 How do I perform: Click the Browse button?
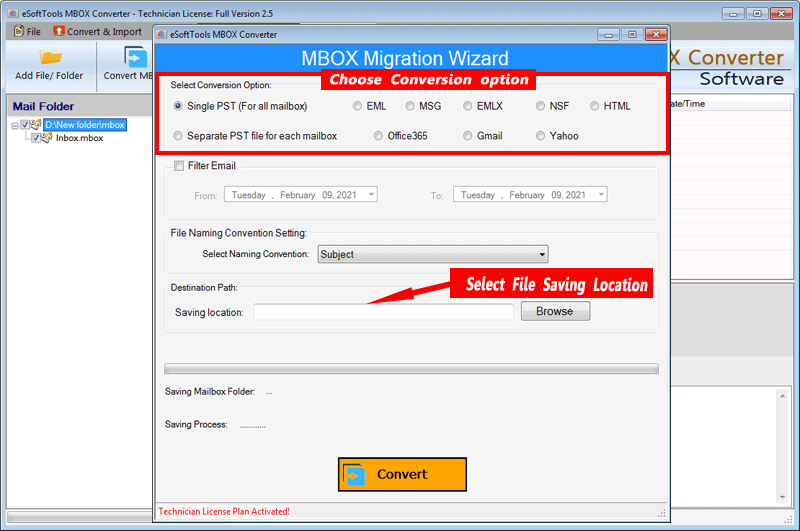click(x=555, y=311)
